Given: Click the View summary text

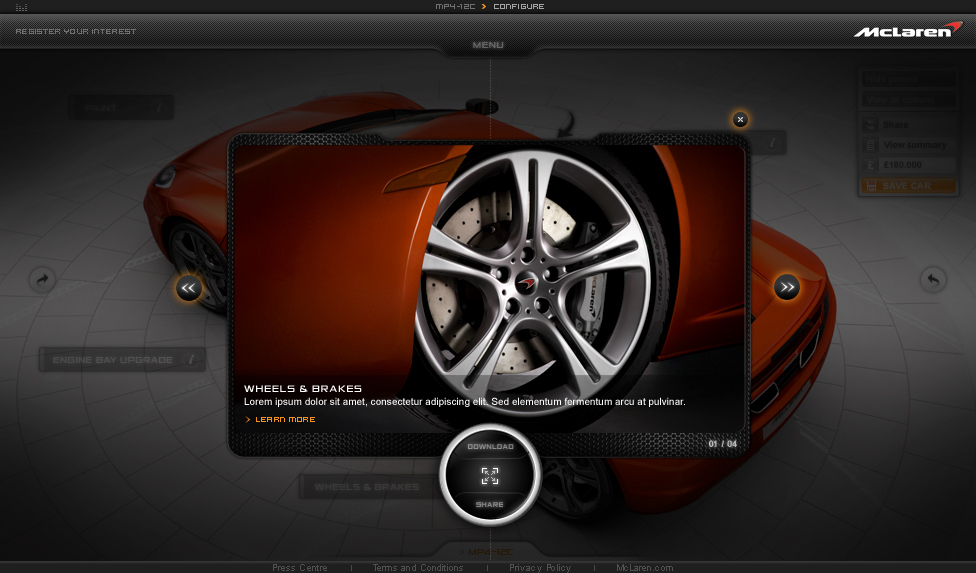Looking at the screenshot, I should pyautogui.click(x=915, y=145).
